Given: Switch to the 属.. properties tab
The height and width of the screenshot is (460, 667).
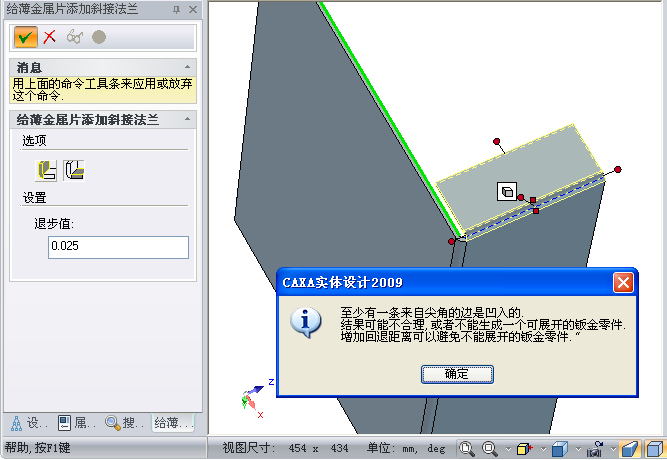Looking at the screenshot, I should tap(77, 423).
